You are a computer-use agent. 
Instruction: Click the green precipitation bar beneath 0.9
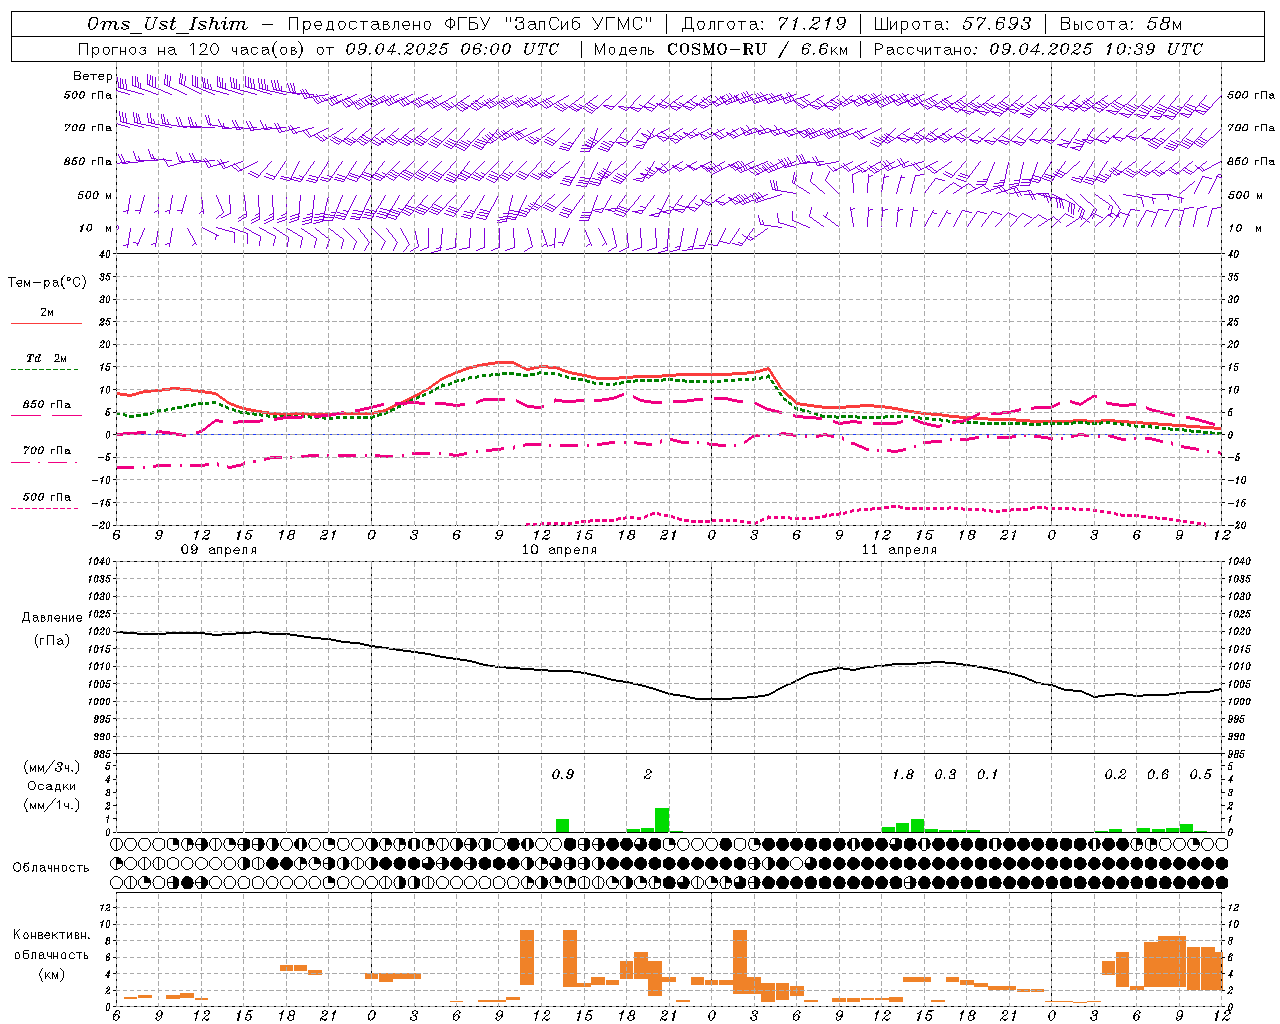(x=562, y=825)
